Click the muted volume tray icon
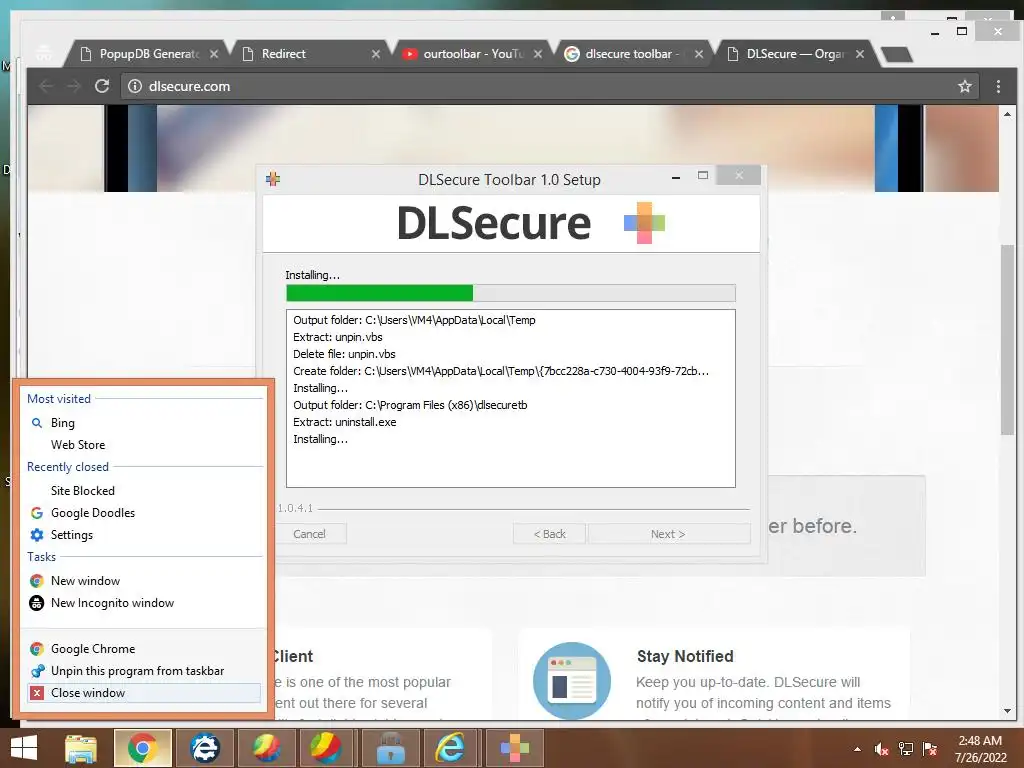Screen dimensions: 1024x768 [881, 749]
